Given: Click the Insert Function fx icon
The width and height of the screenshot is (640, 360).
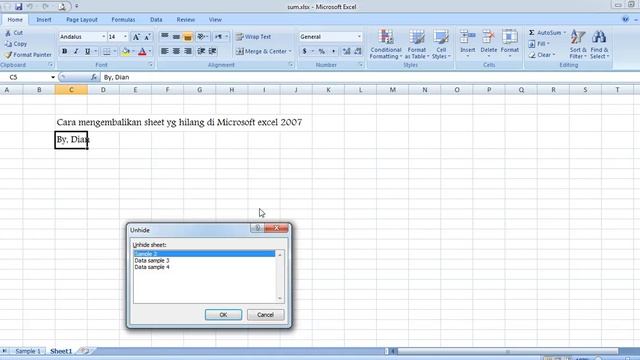Looking at the screenshot, I should (x=94, y=77).
